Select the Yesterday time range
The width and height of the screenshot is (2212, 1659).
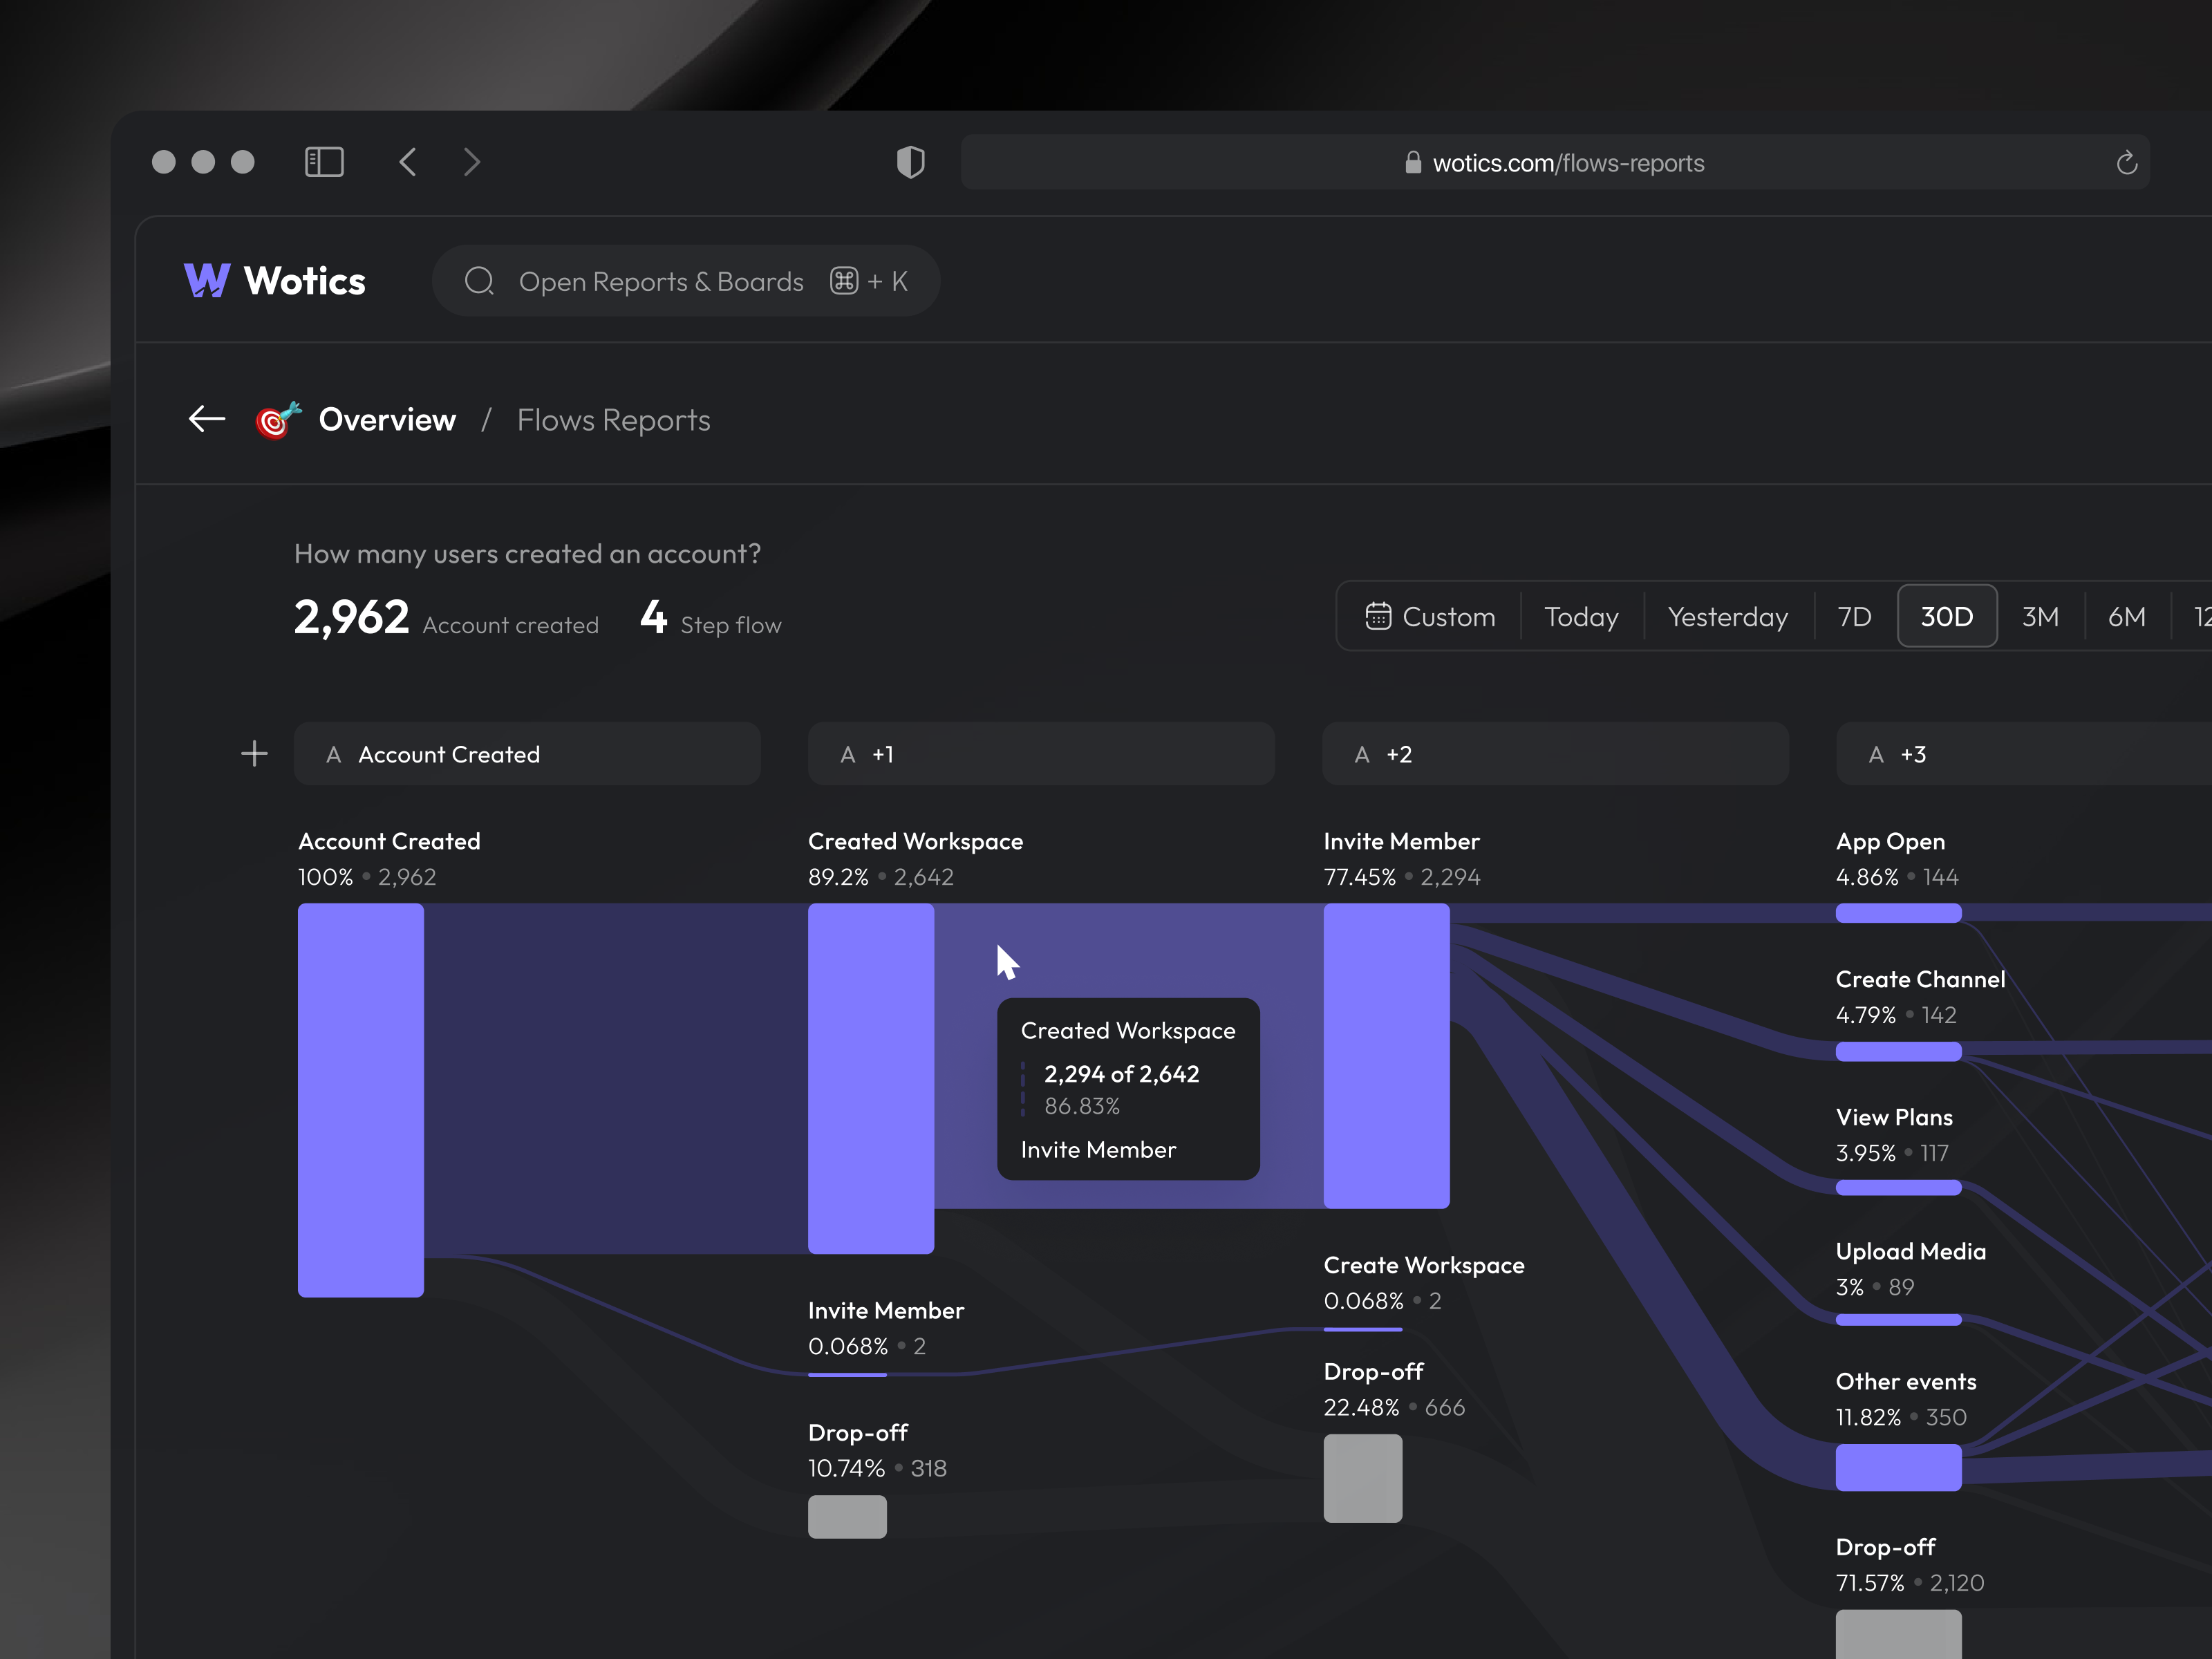click(x=1727, y=616)
